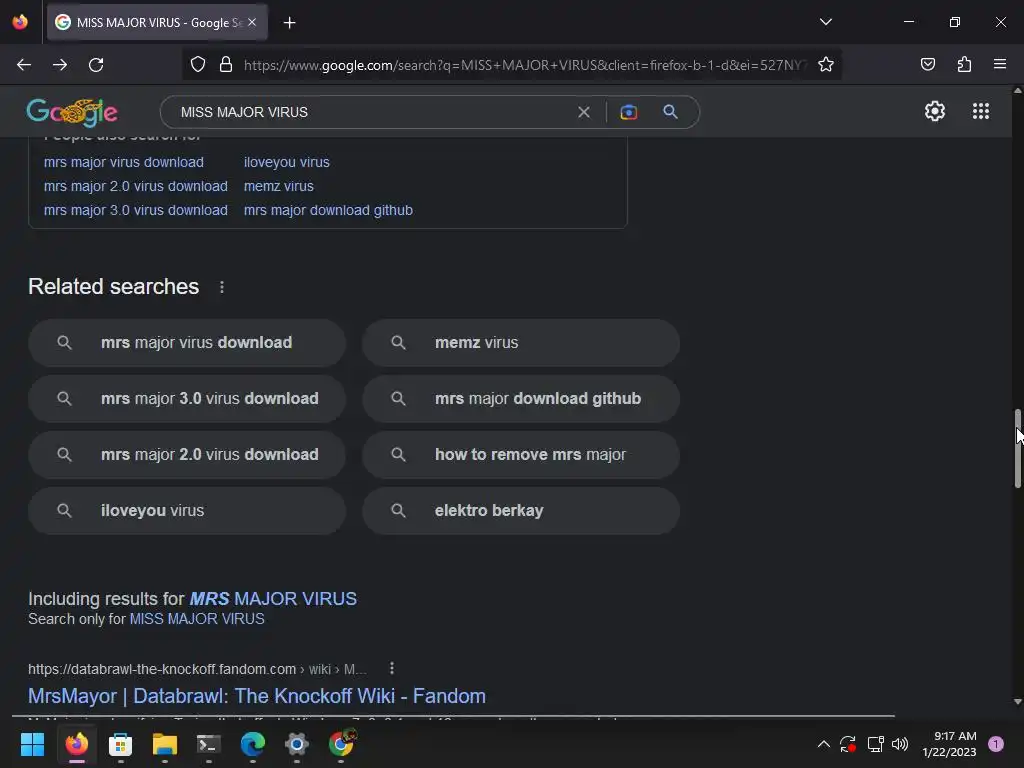Search by image with the camera icon
The height and width of the screenshot is (768, 1024).
coord(628,112)
